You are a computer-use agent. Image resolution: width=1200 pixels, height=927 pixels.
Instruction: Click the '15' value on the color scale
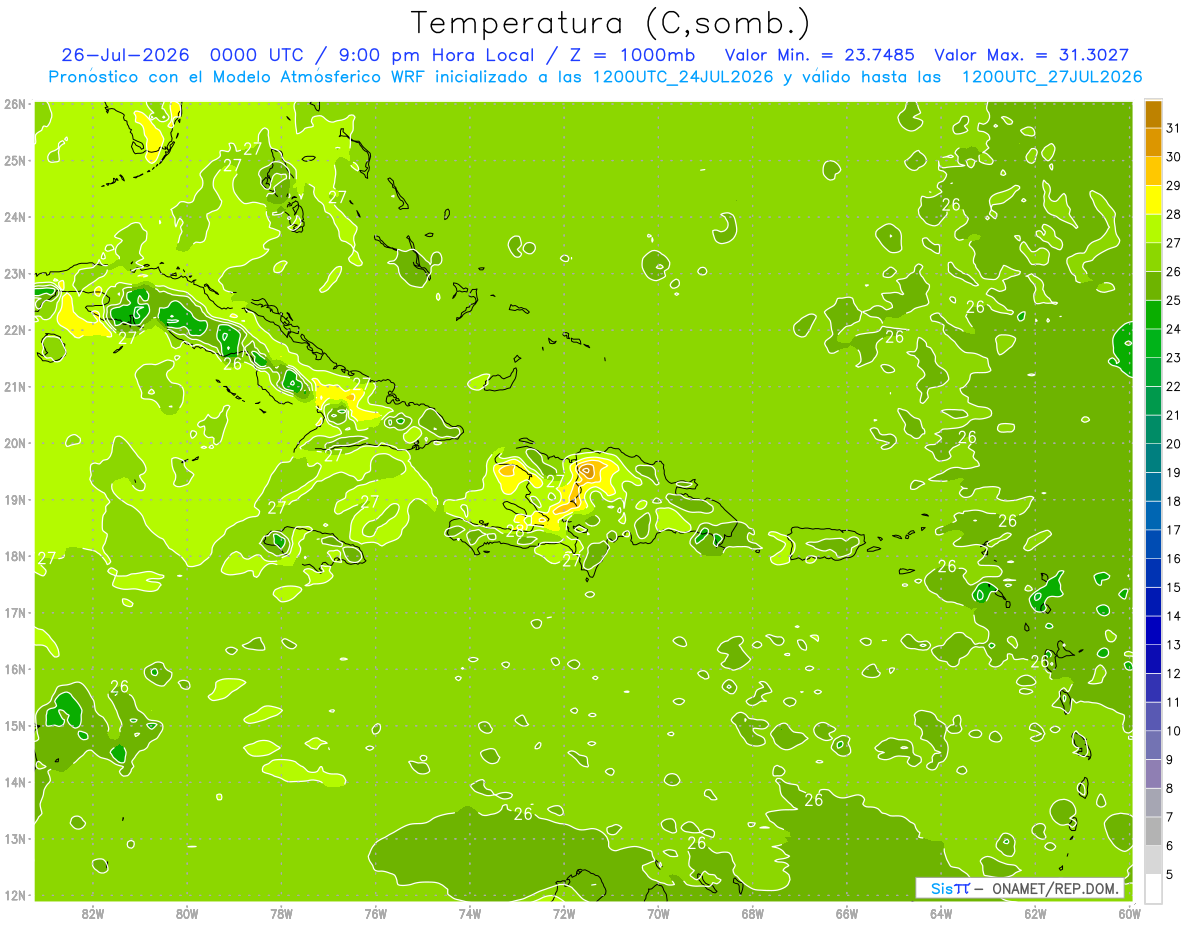coord(1173,587)
